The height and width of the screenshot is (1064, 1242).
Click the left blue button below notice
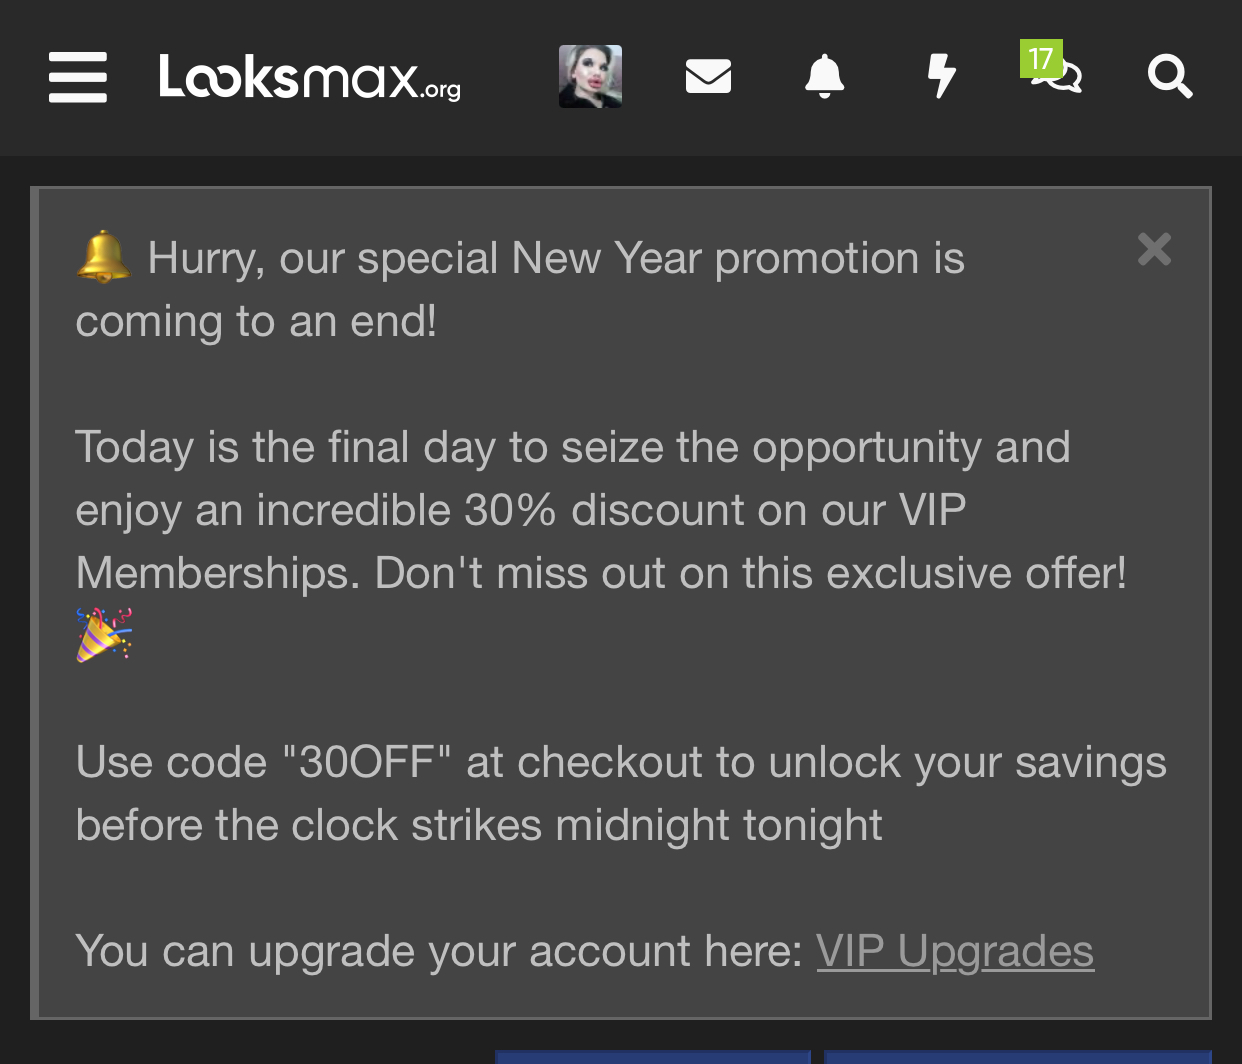[x=653, y=1057]
